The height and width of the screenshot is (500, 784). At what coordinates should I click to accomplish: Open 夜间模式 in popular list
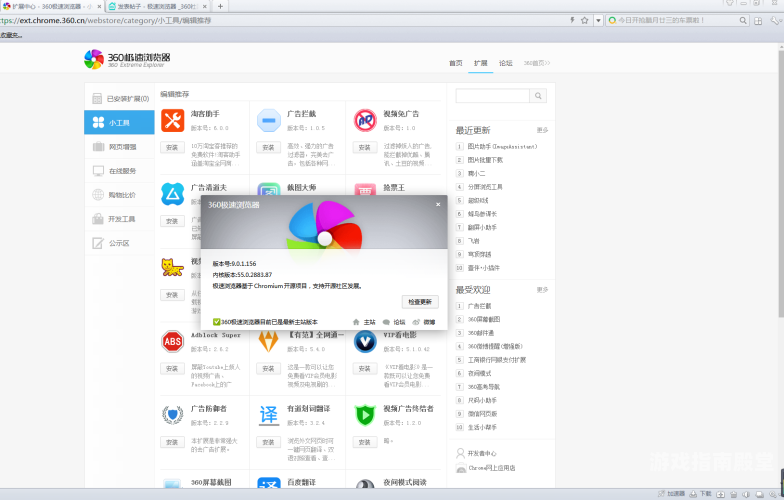coord(479,373)
